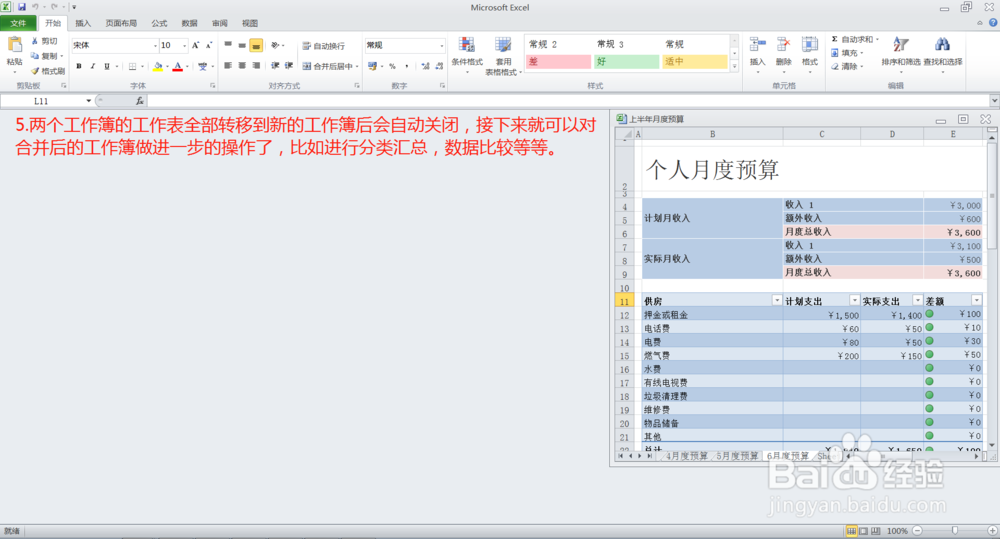Switch to Page Layout view in status bar
1000x539 pixels.
coord(863,531)
